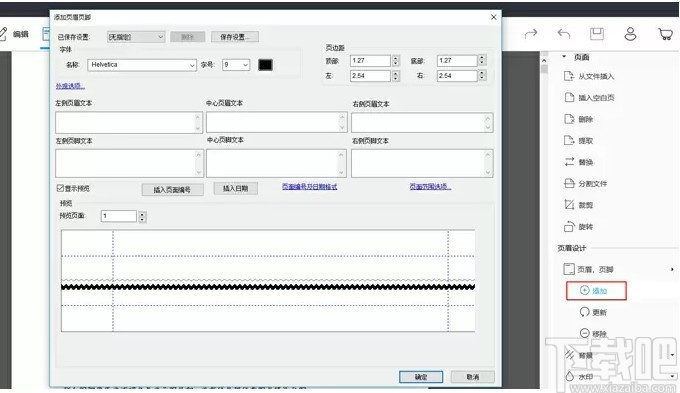
Task: Click the 右侧页眉文本 text box
Action: [422, 123]
